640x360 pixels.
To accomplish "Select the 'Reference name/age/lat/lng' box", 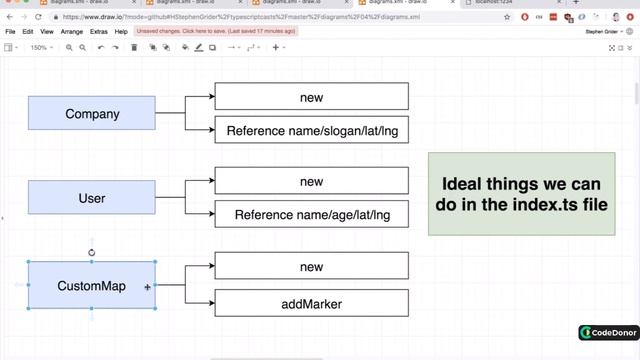I will pos(312,214).
